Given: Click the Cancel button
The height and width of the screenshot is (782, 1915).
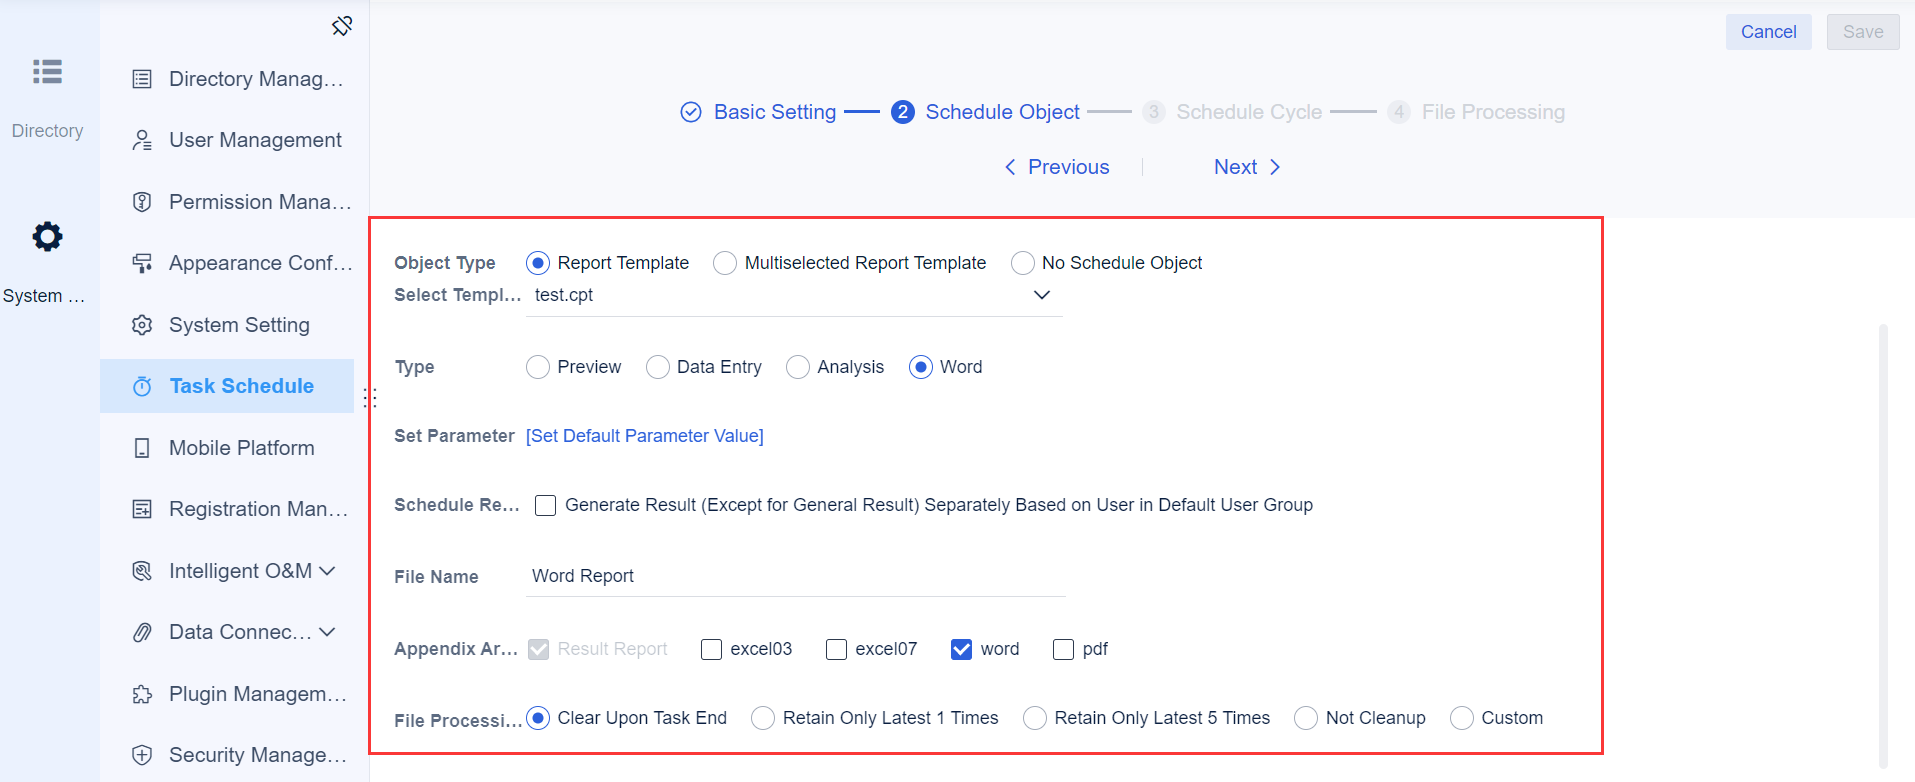Looking at the screenshot, I should (1768, 32).
